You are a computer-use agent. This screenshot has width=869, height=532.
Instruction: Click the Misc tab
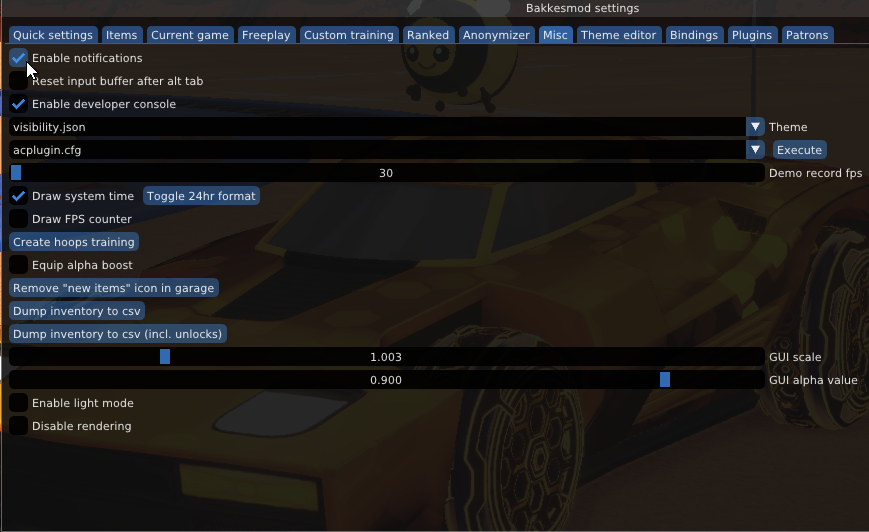tap(555, 35)
